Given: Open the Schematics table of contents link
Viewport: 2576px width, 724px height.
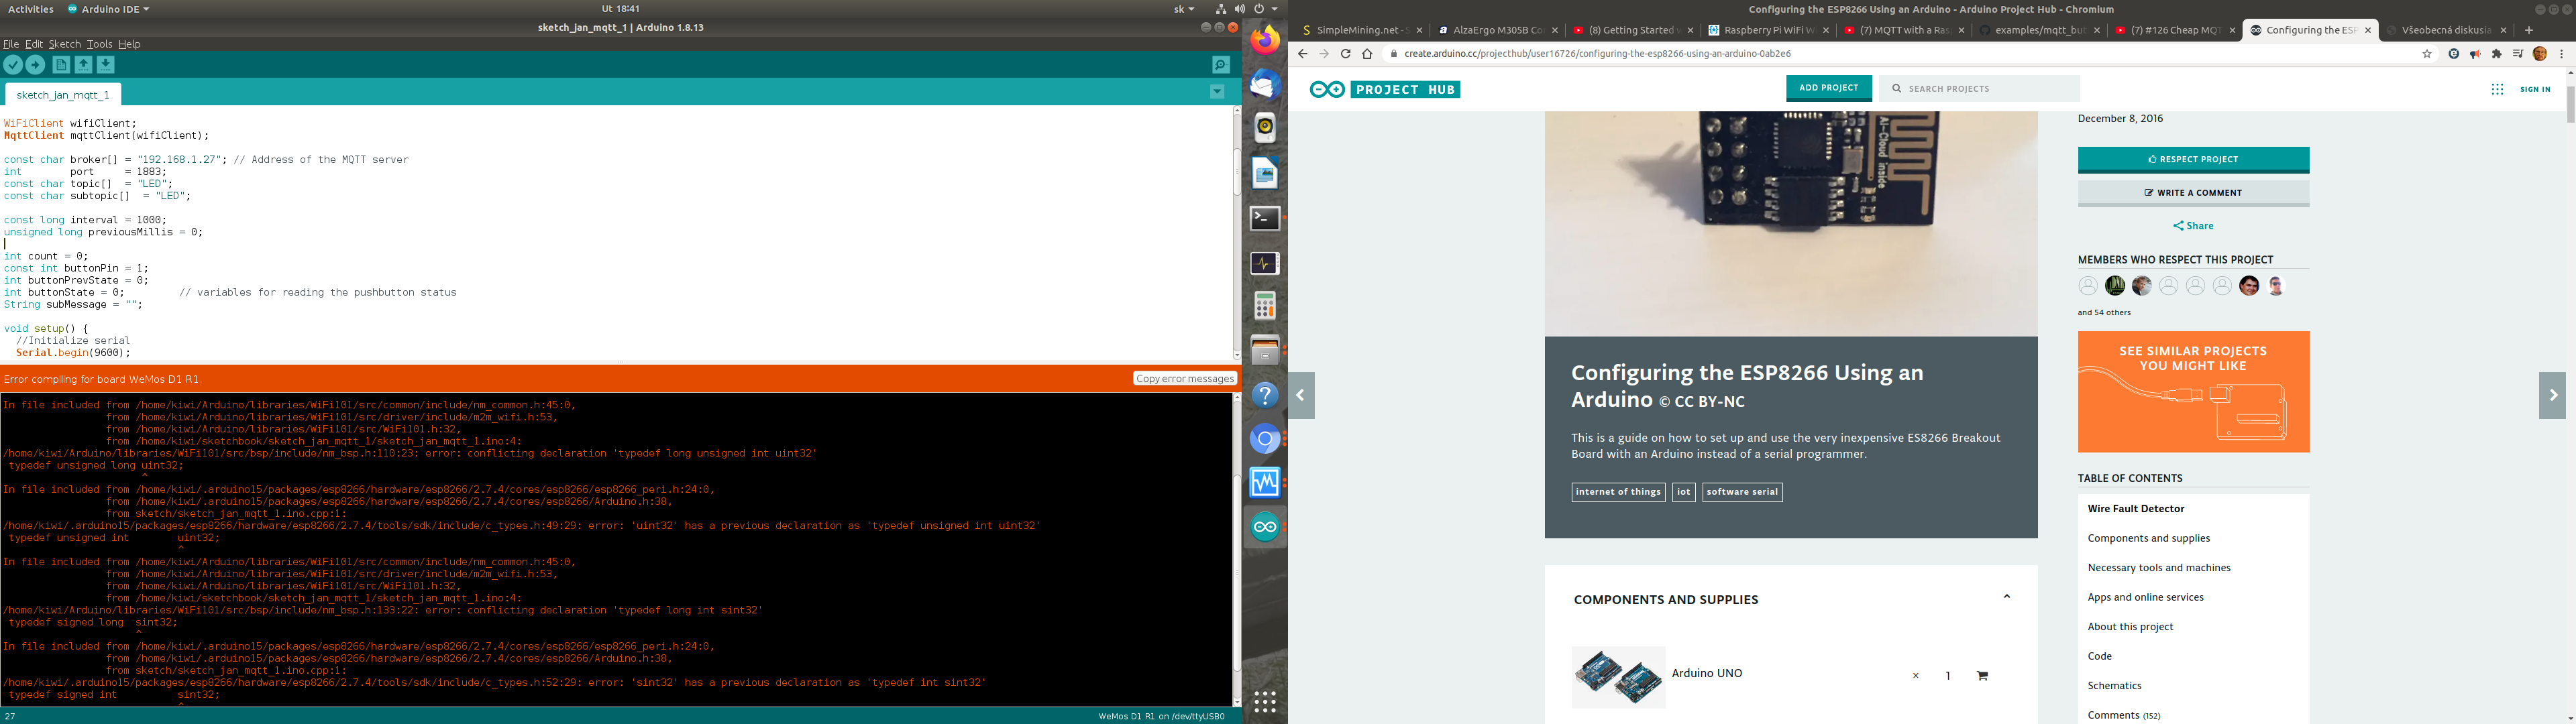Looking at the screenshot, I should [2114, 686].
